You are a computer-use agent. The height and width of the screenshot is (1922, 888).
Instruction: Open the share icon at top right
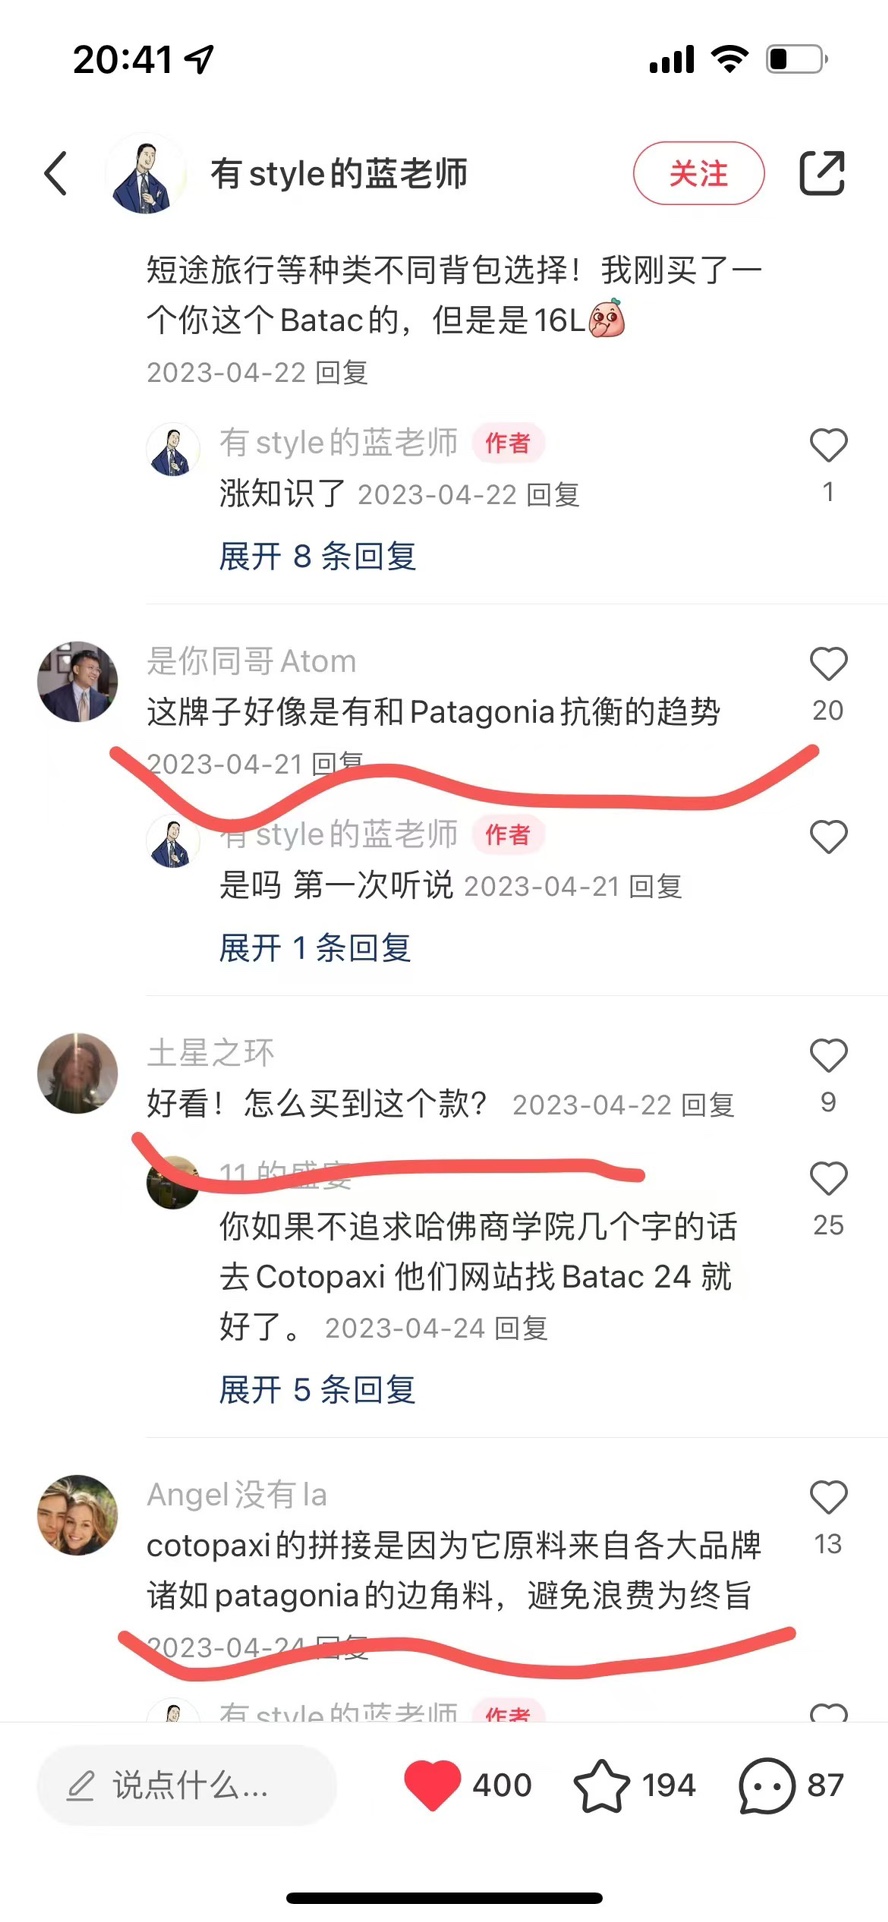[x=822, y=173]
